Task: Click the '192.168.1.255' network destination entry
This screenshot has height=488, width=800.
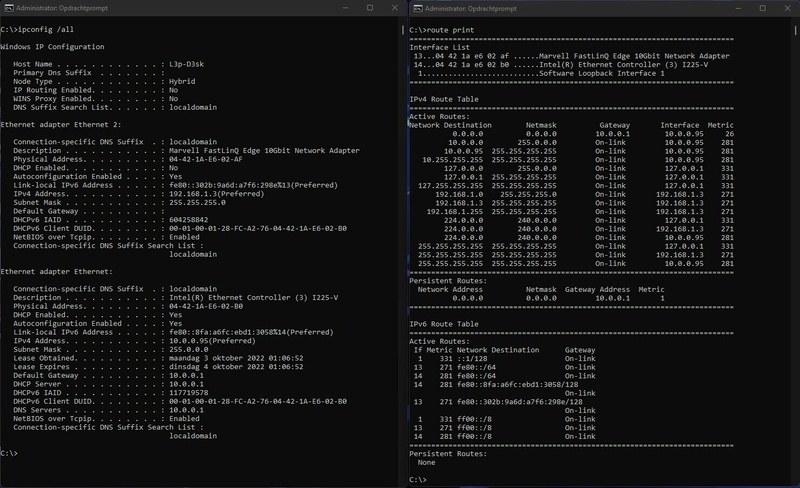Action: [455, 212]
